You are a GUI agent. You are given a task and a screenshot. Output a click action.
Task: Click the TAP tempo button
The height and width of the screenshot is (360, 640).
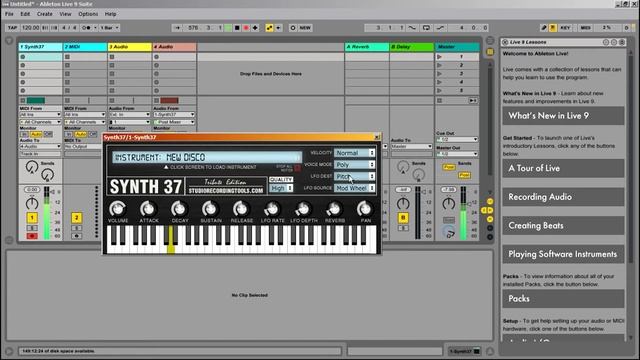tap(12, 28)
